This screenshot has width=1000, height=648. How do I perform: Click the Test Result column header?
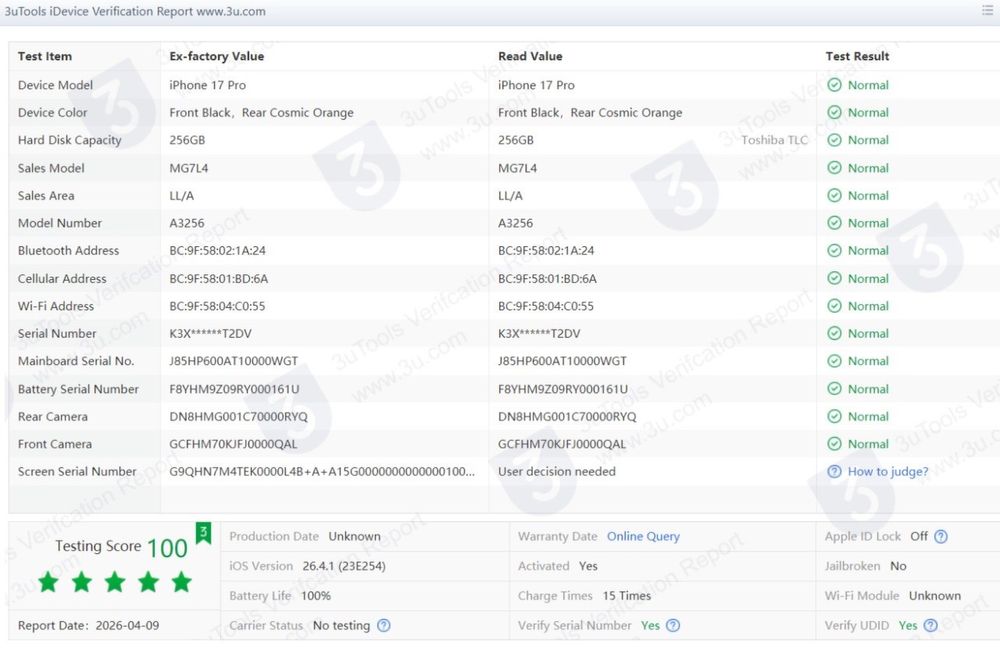click(x=857, y=56)
